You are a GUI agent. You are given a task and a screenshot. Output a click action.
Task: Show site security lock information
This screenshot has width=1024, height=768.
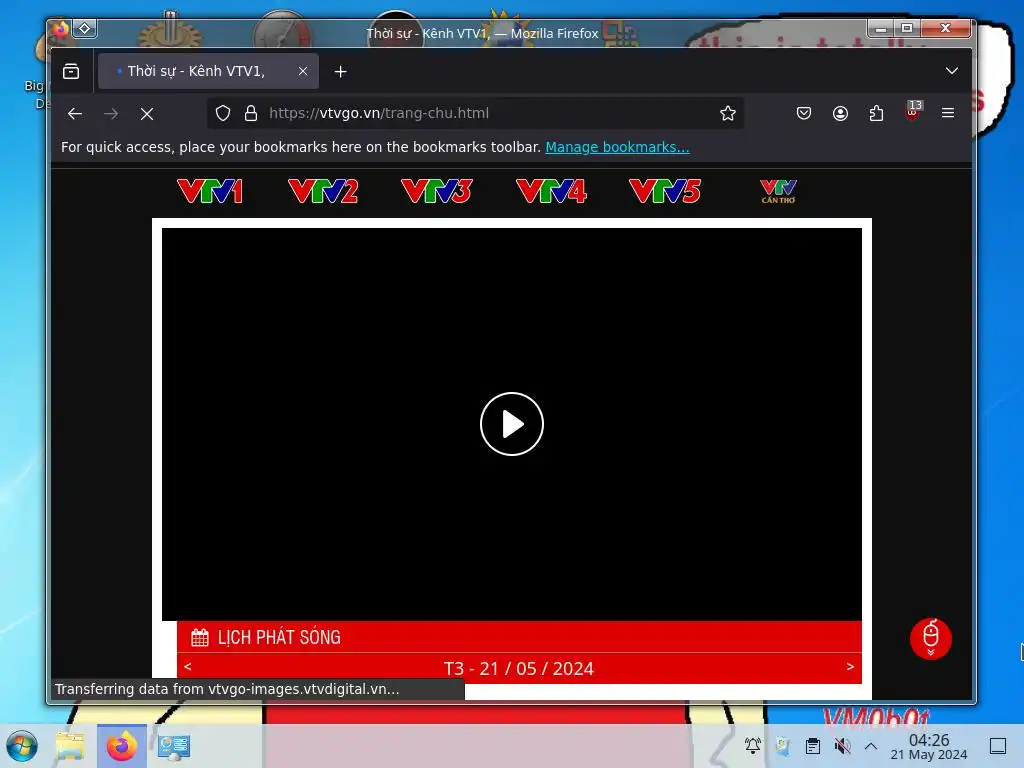(251, 113)
